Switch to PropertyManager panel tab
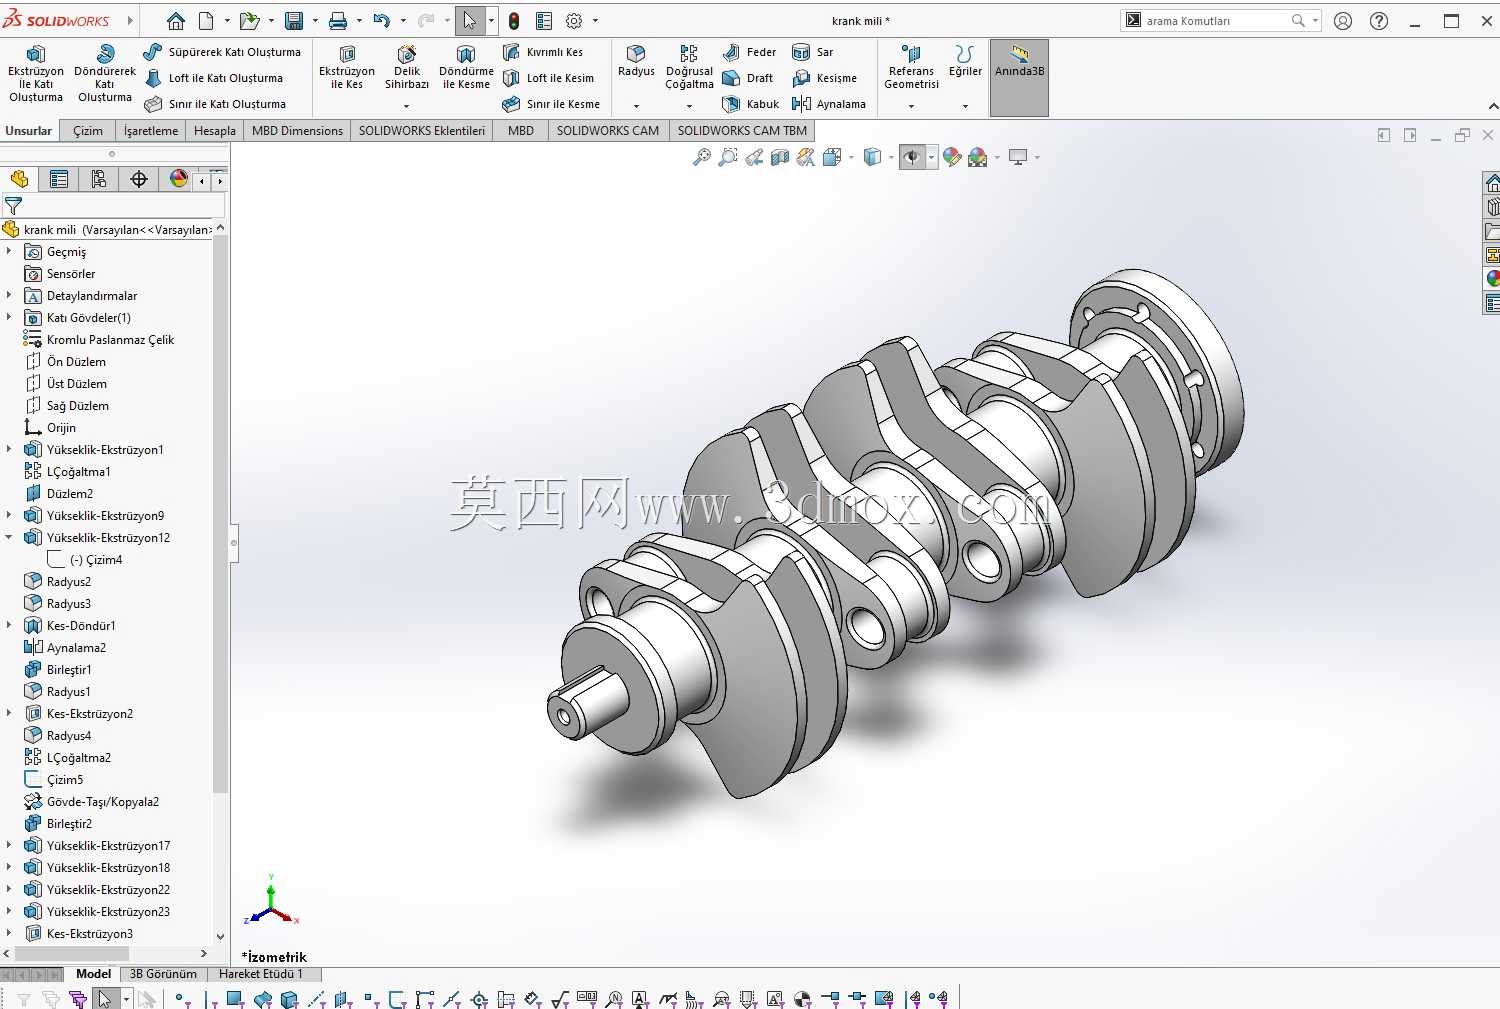 (x=59, y=179)
